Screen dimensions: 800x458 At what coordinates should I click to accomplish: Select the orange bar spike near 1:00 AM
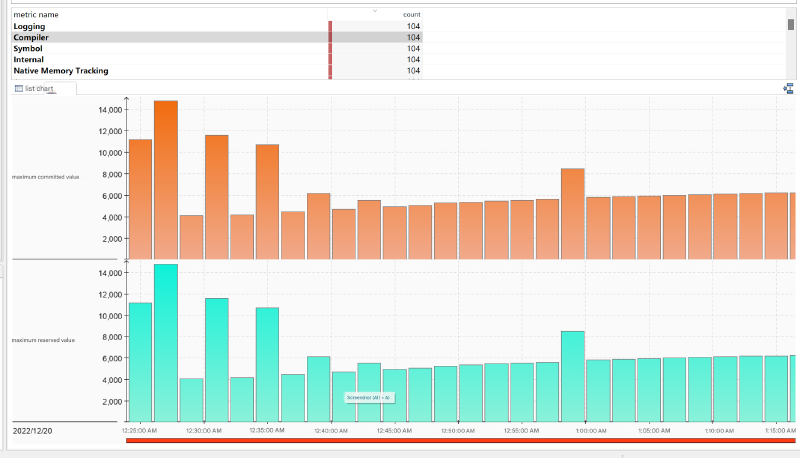572,213
